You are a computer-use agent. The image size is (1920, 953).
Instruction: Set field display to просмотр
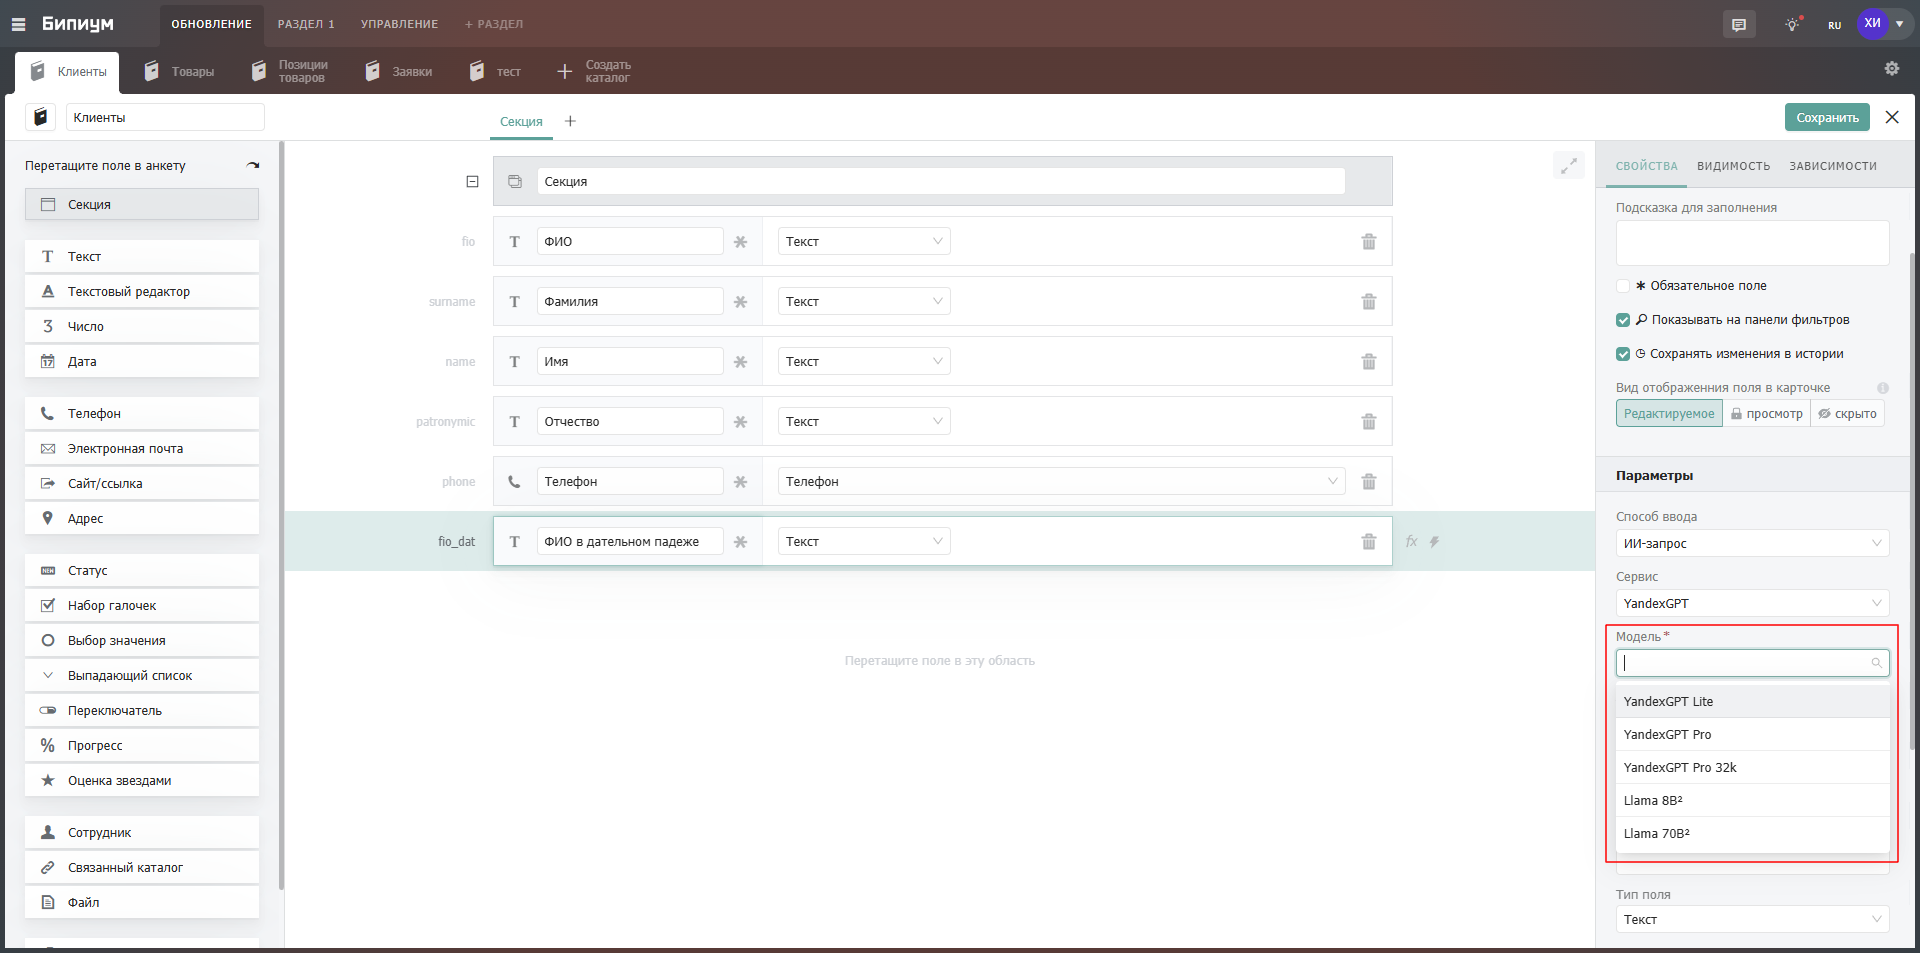point(1766,414)
